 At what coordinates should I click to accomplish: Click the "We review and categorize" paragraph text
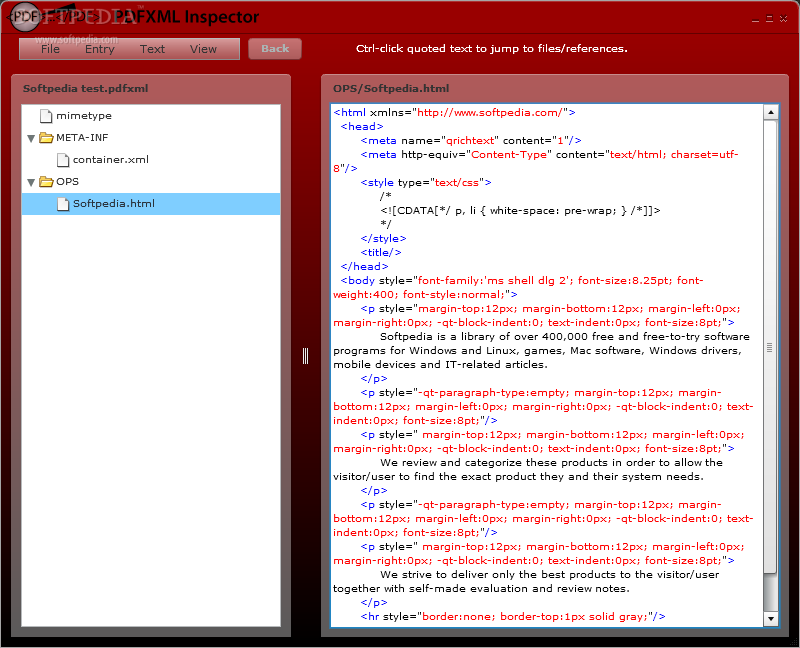528,469
